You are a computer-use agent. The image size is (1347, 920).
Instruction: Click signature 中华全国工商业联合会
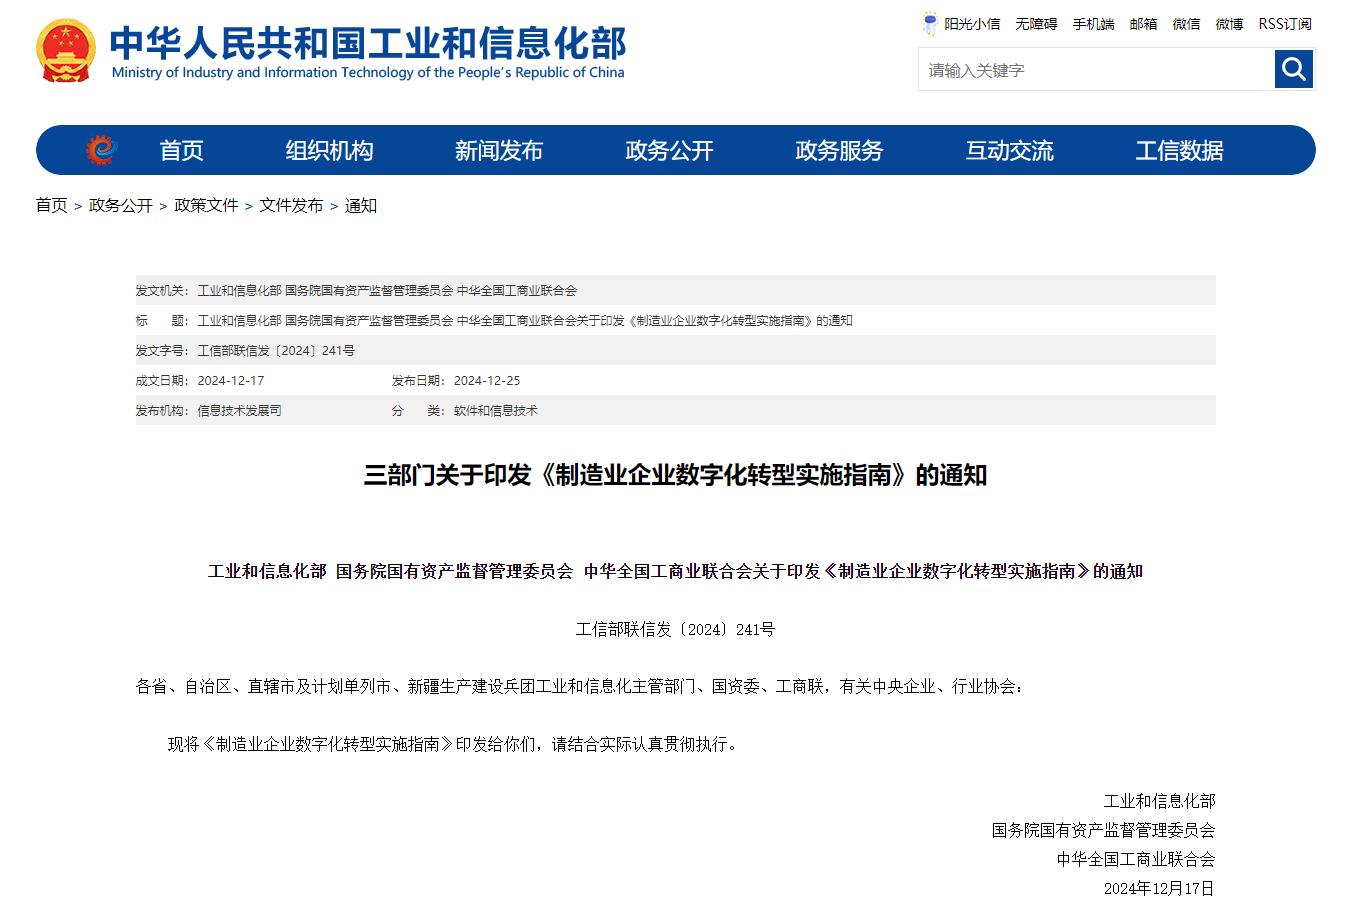1136,859
